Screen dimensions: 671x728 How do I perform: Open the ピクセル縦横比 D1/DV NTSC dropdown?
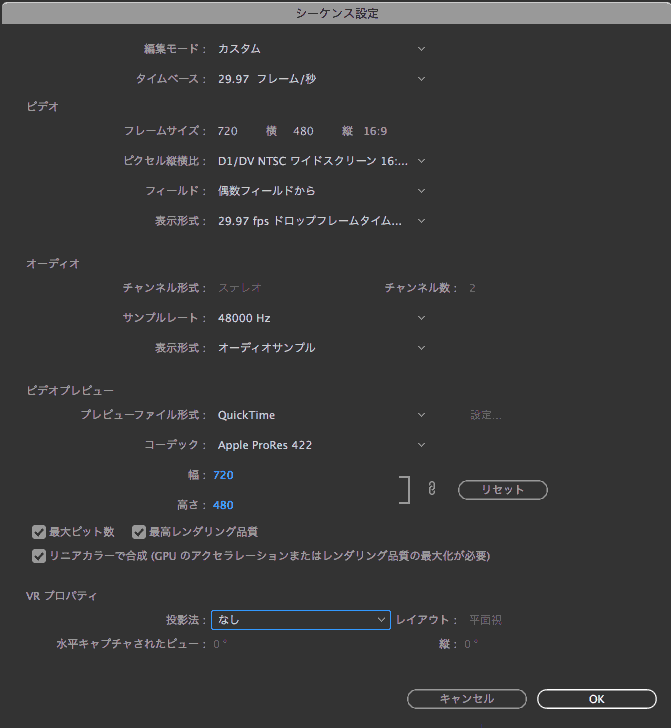pos(321,161)
